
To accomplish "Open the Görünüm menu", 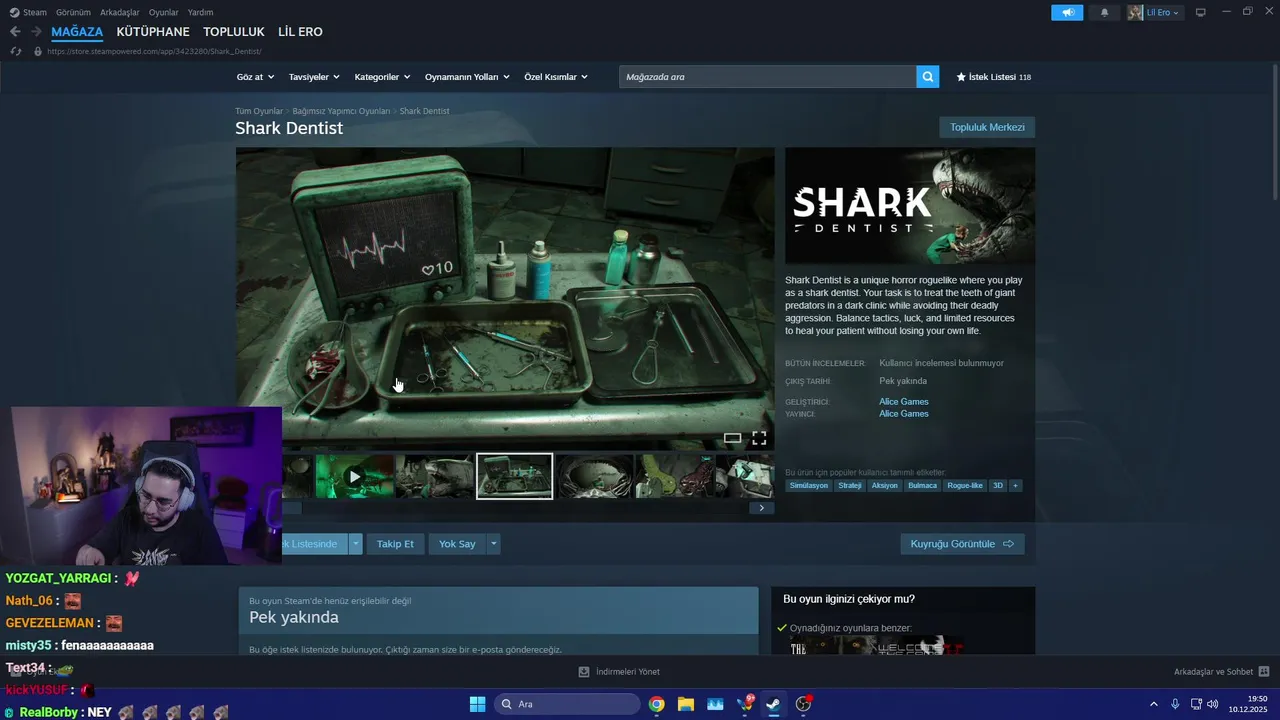I will click(73, 12).
